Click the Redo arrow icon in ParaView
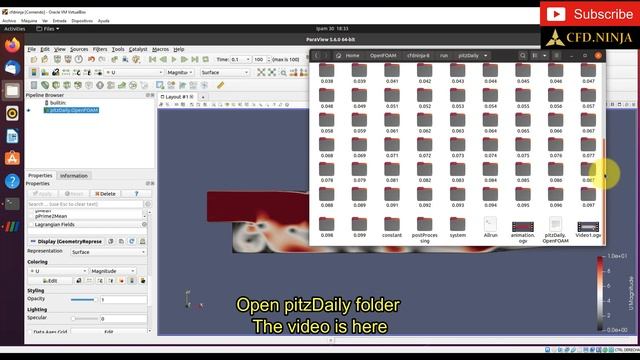This screenshot has width=640, height=360. pyautogui.click(x=102, y=60)
